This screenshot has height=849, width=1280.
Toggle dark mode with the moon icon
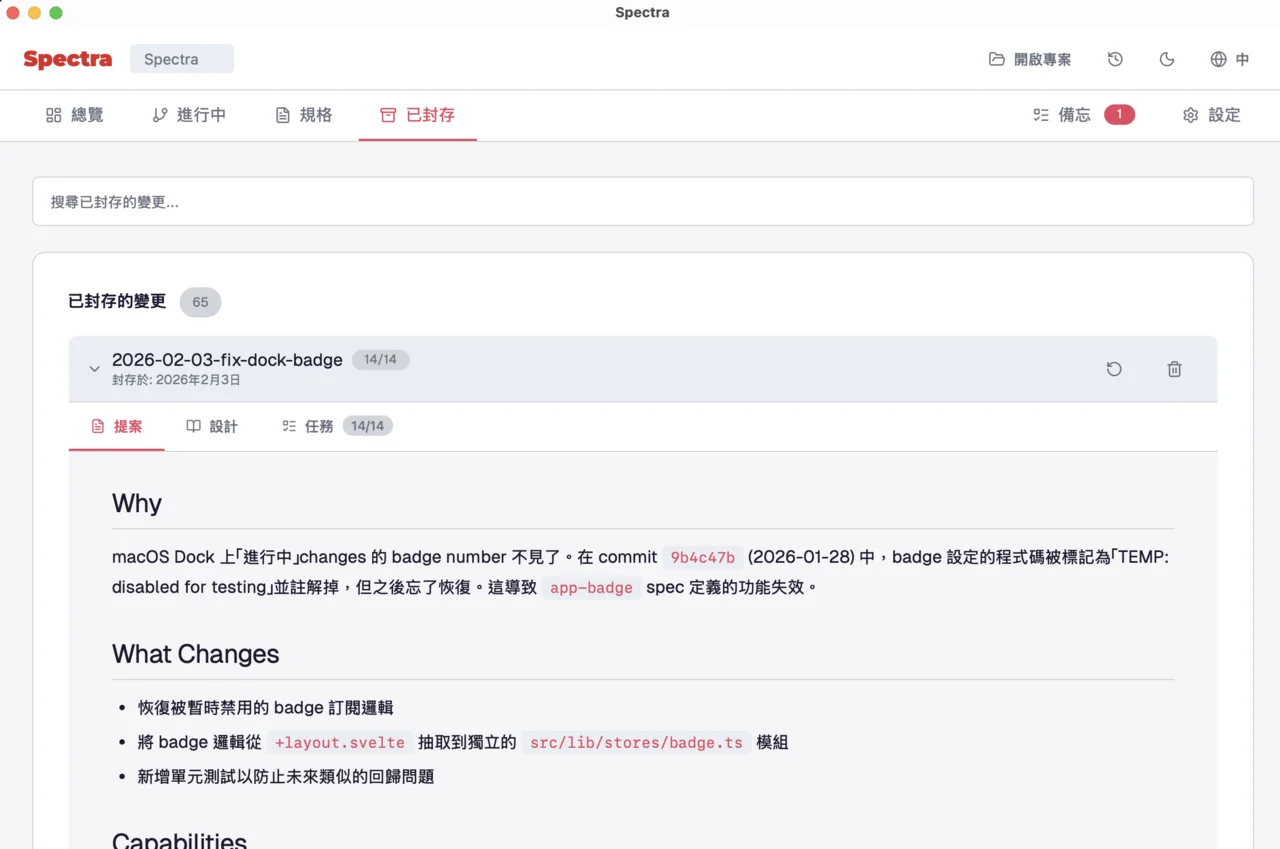point(1167,59)
